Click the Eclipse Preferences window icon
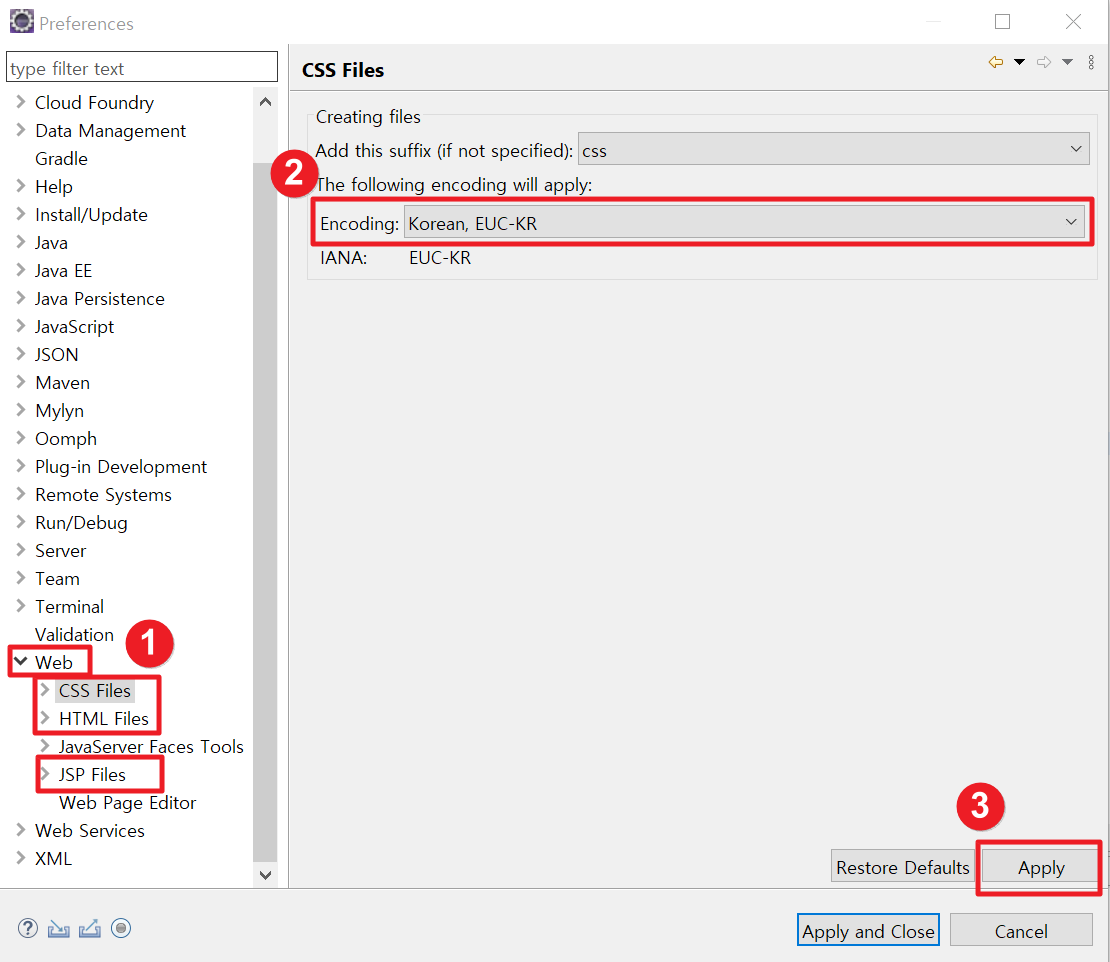 (21, 22)
